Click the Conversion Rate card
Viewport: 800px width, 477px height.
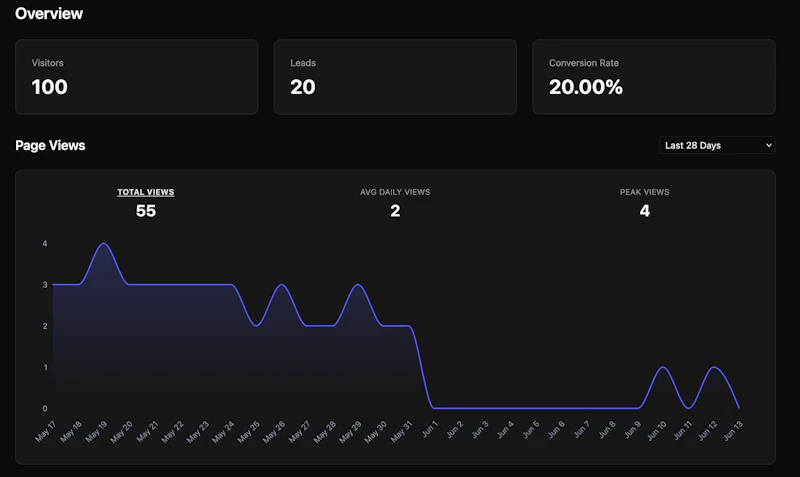pos(654,77)
